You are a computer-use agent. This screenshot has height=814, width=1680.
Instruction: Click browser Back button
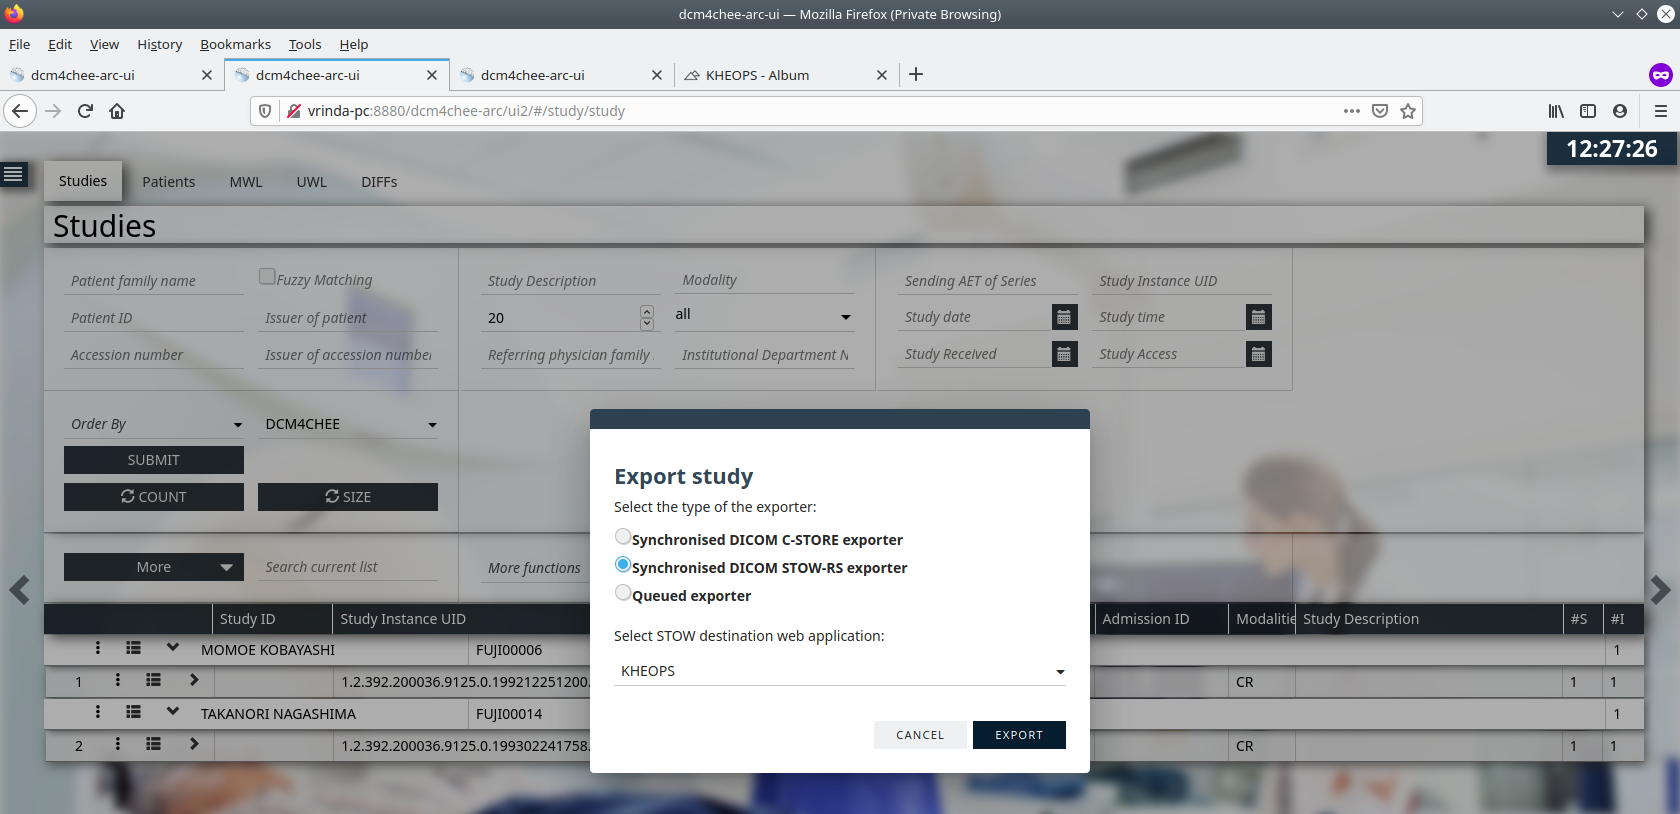20,111
